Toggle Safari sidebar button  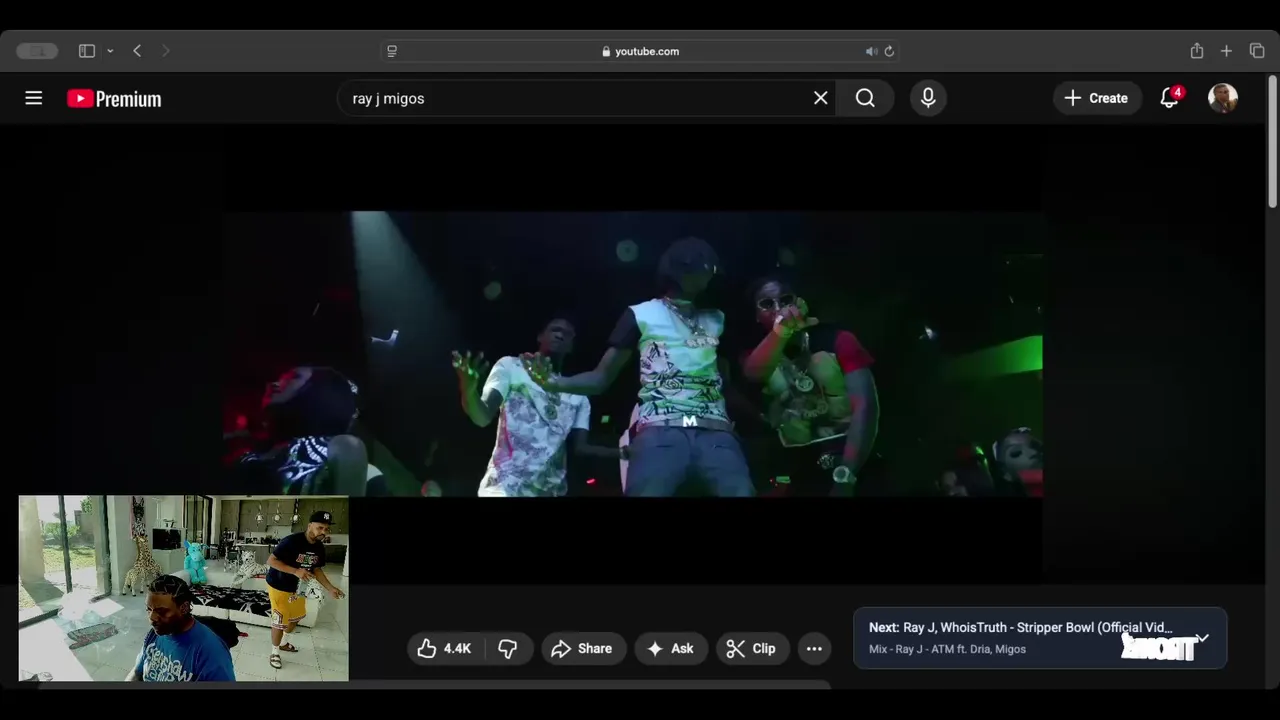[x=87, y=51]
